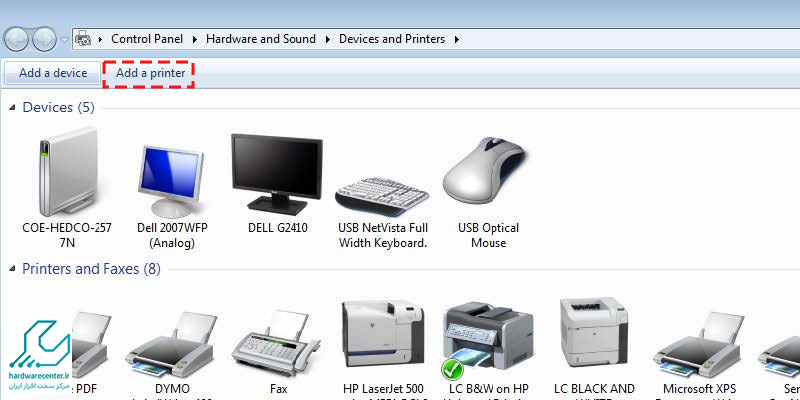Image resolution: width=800 pixels, height=400 pixels.
Task: Select the DELL G2410 monitor icon
Action: [277, 172]
